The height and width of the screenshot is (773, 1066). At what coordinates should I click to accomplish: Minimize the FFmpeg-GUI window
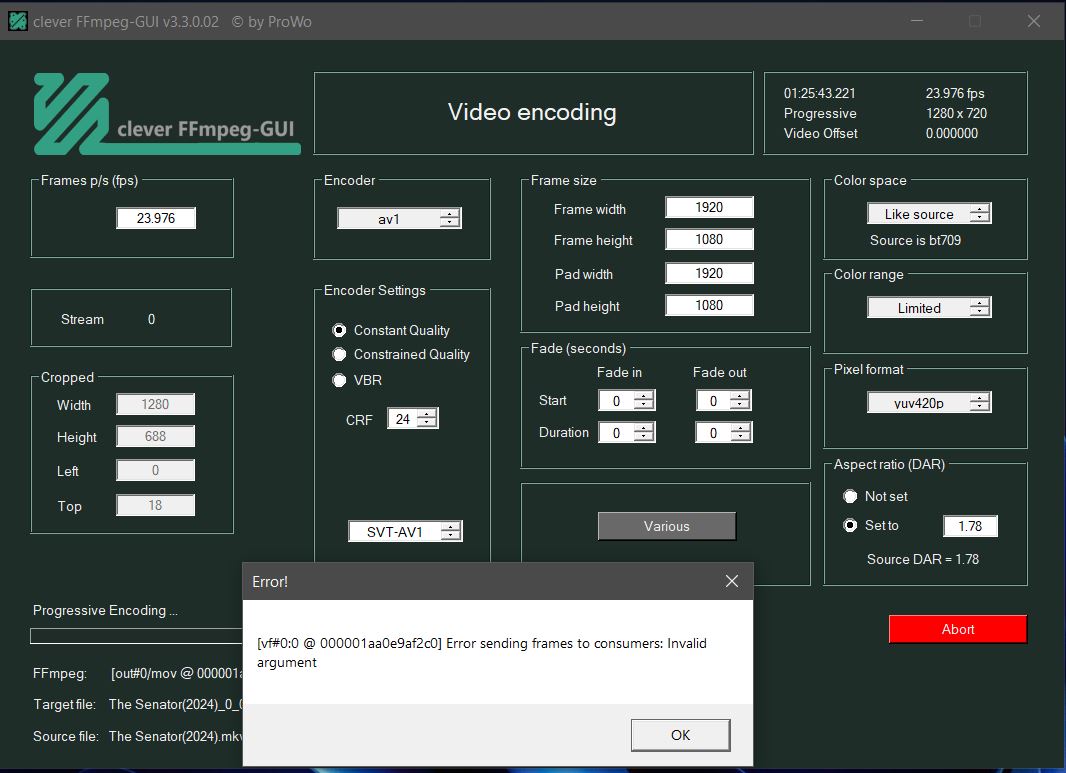[x=917, y=21]
